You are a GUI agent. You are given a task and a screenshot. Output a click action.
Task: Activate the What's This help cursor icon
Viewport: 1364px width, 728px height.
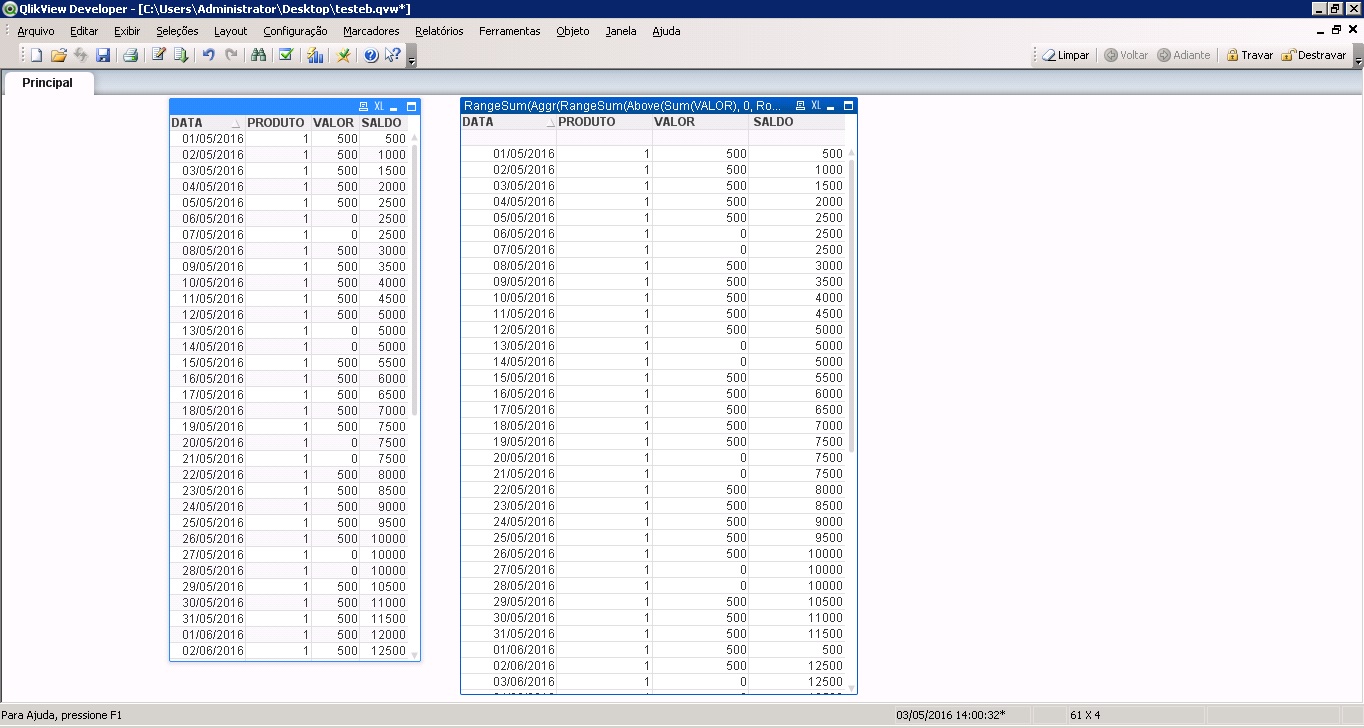[x=393, y=55]
